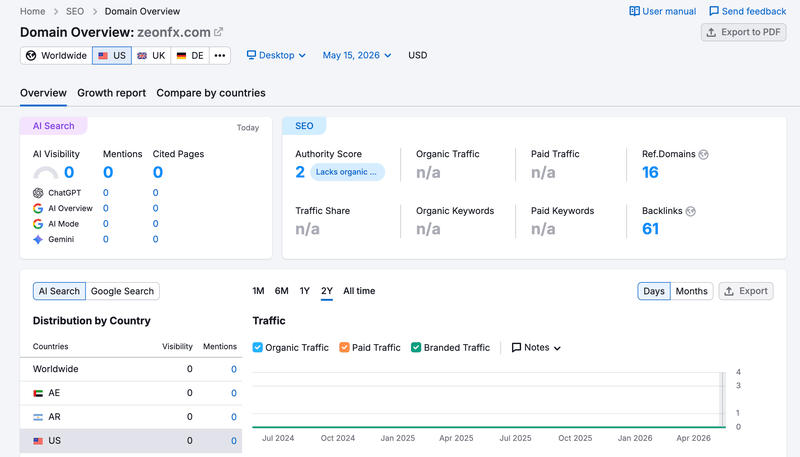
Task: Click the ChatGPT logo icon
Action: [x=38, y=193]
